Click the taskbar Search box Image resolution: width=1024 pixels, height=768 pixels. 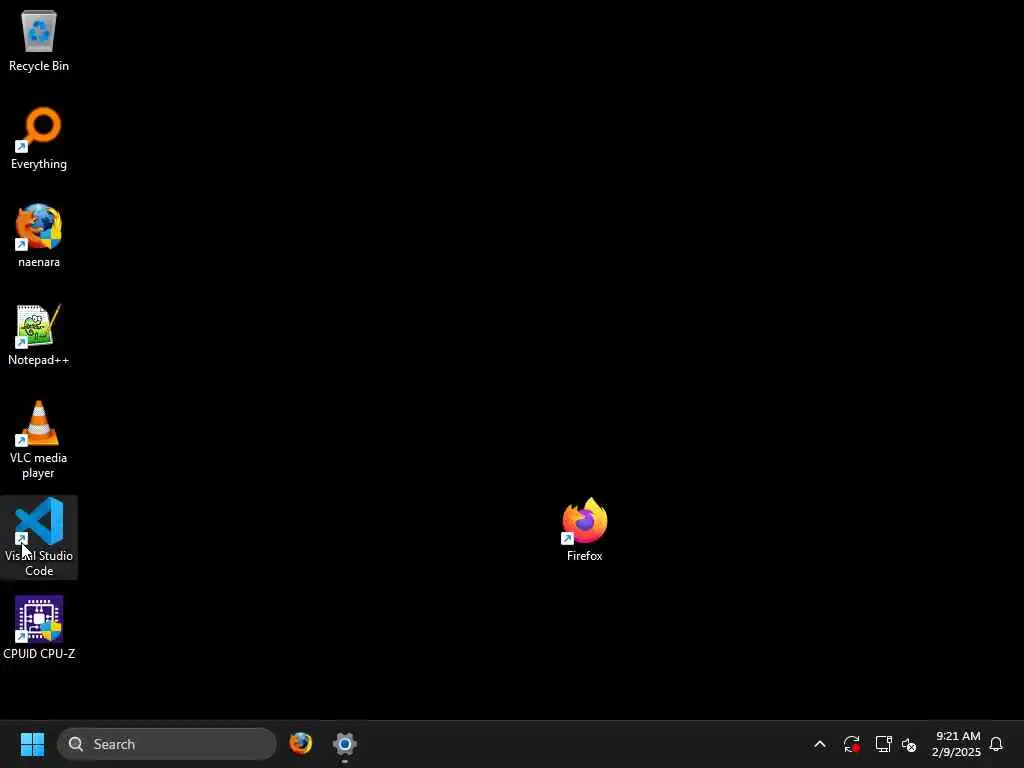[x=167, y=744]
